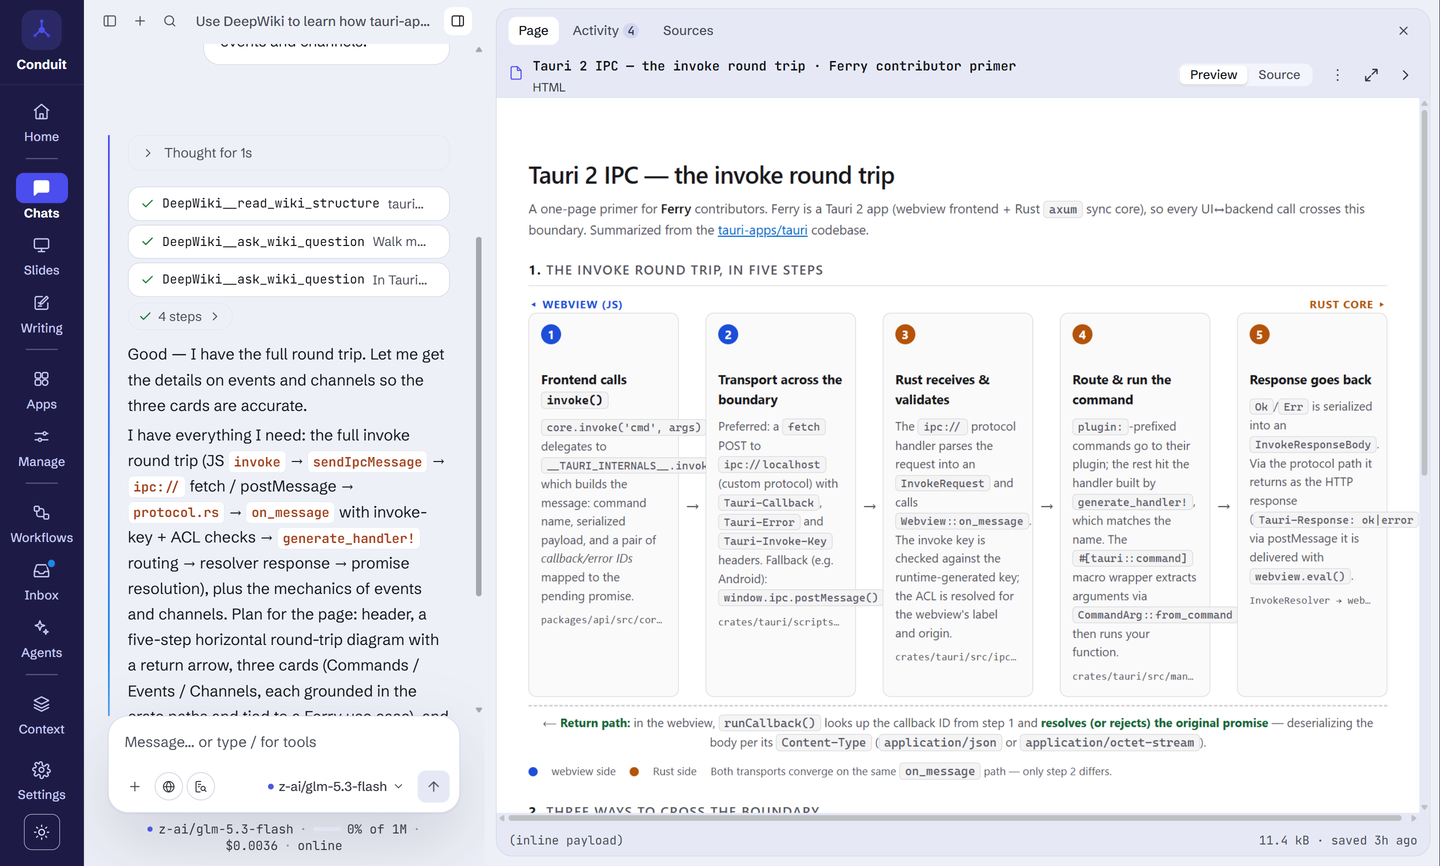Search chats with magnifier icon
Viewport: 1440px width, 866px height.
pos(170,21)
